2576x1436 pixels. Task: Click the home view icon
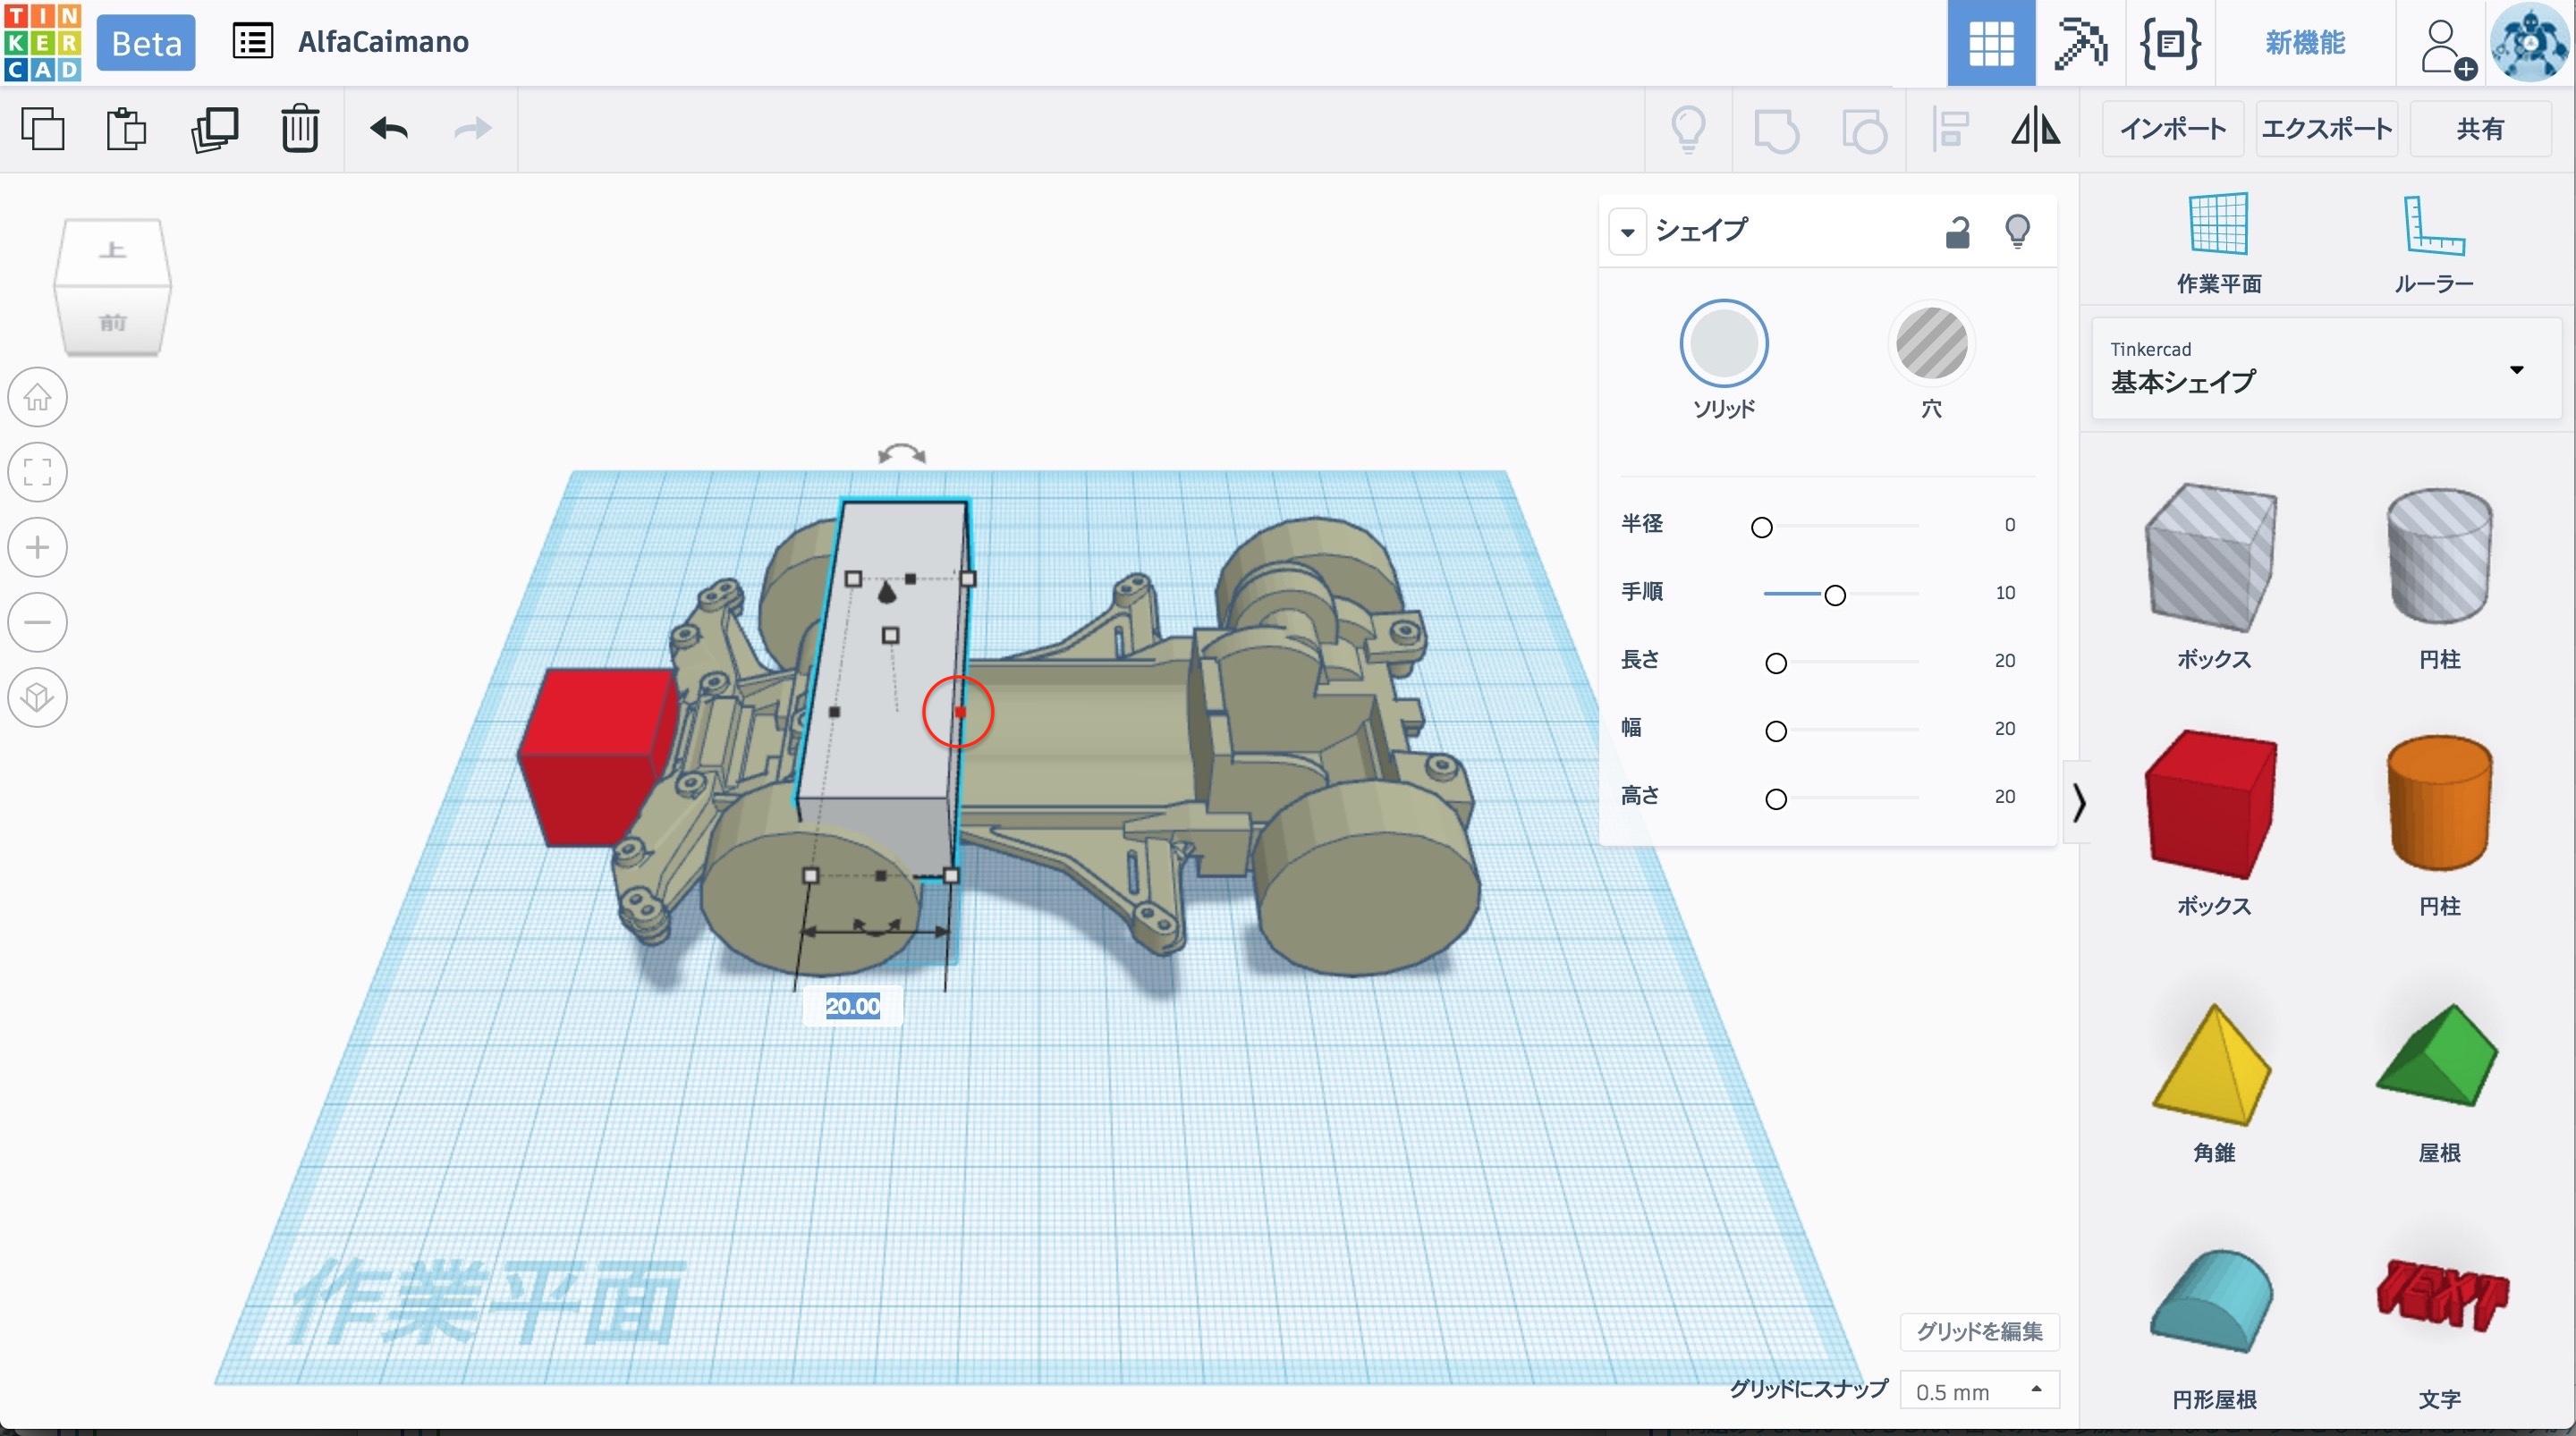pos(38,397)
